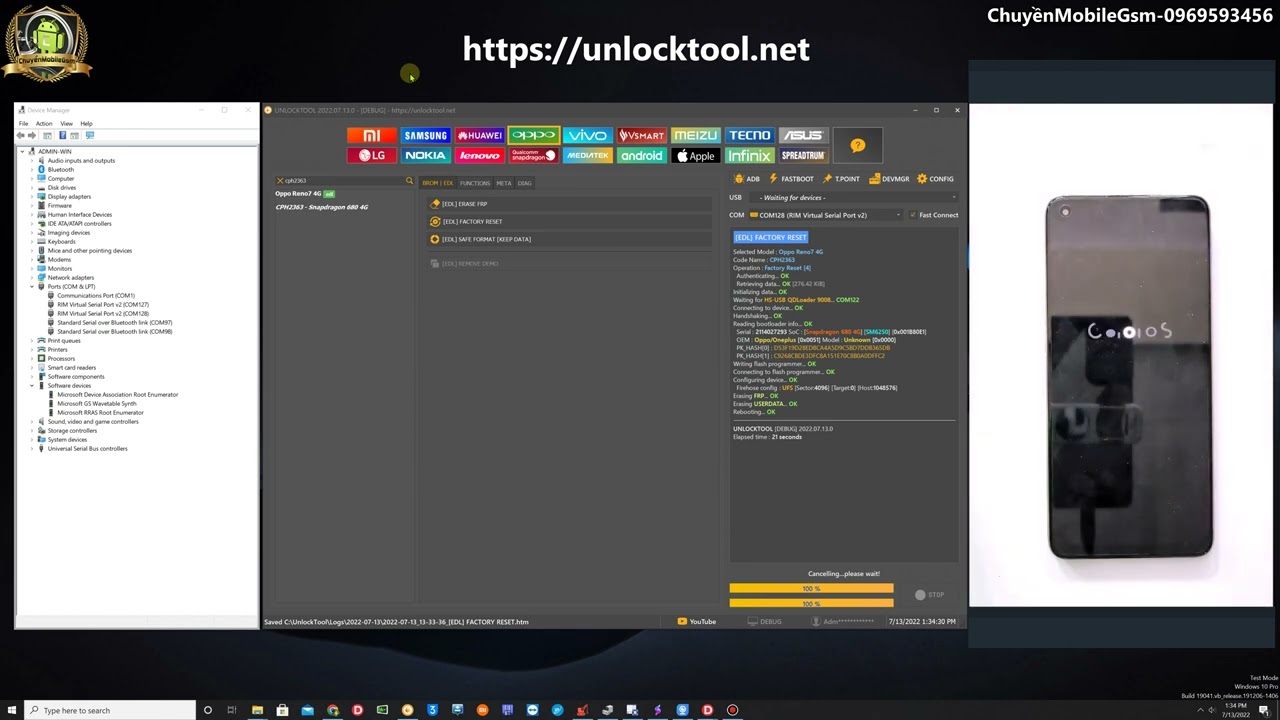Open the CONFIG settings button

click(936, 179)
